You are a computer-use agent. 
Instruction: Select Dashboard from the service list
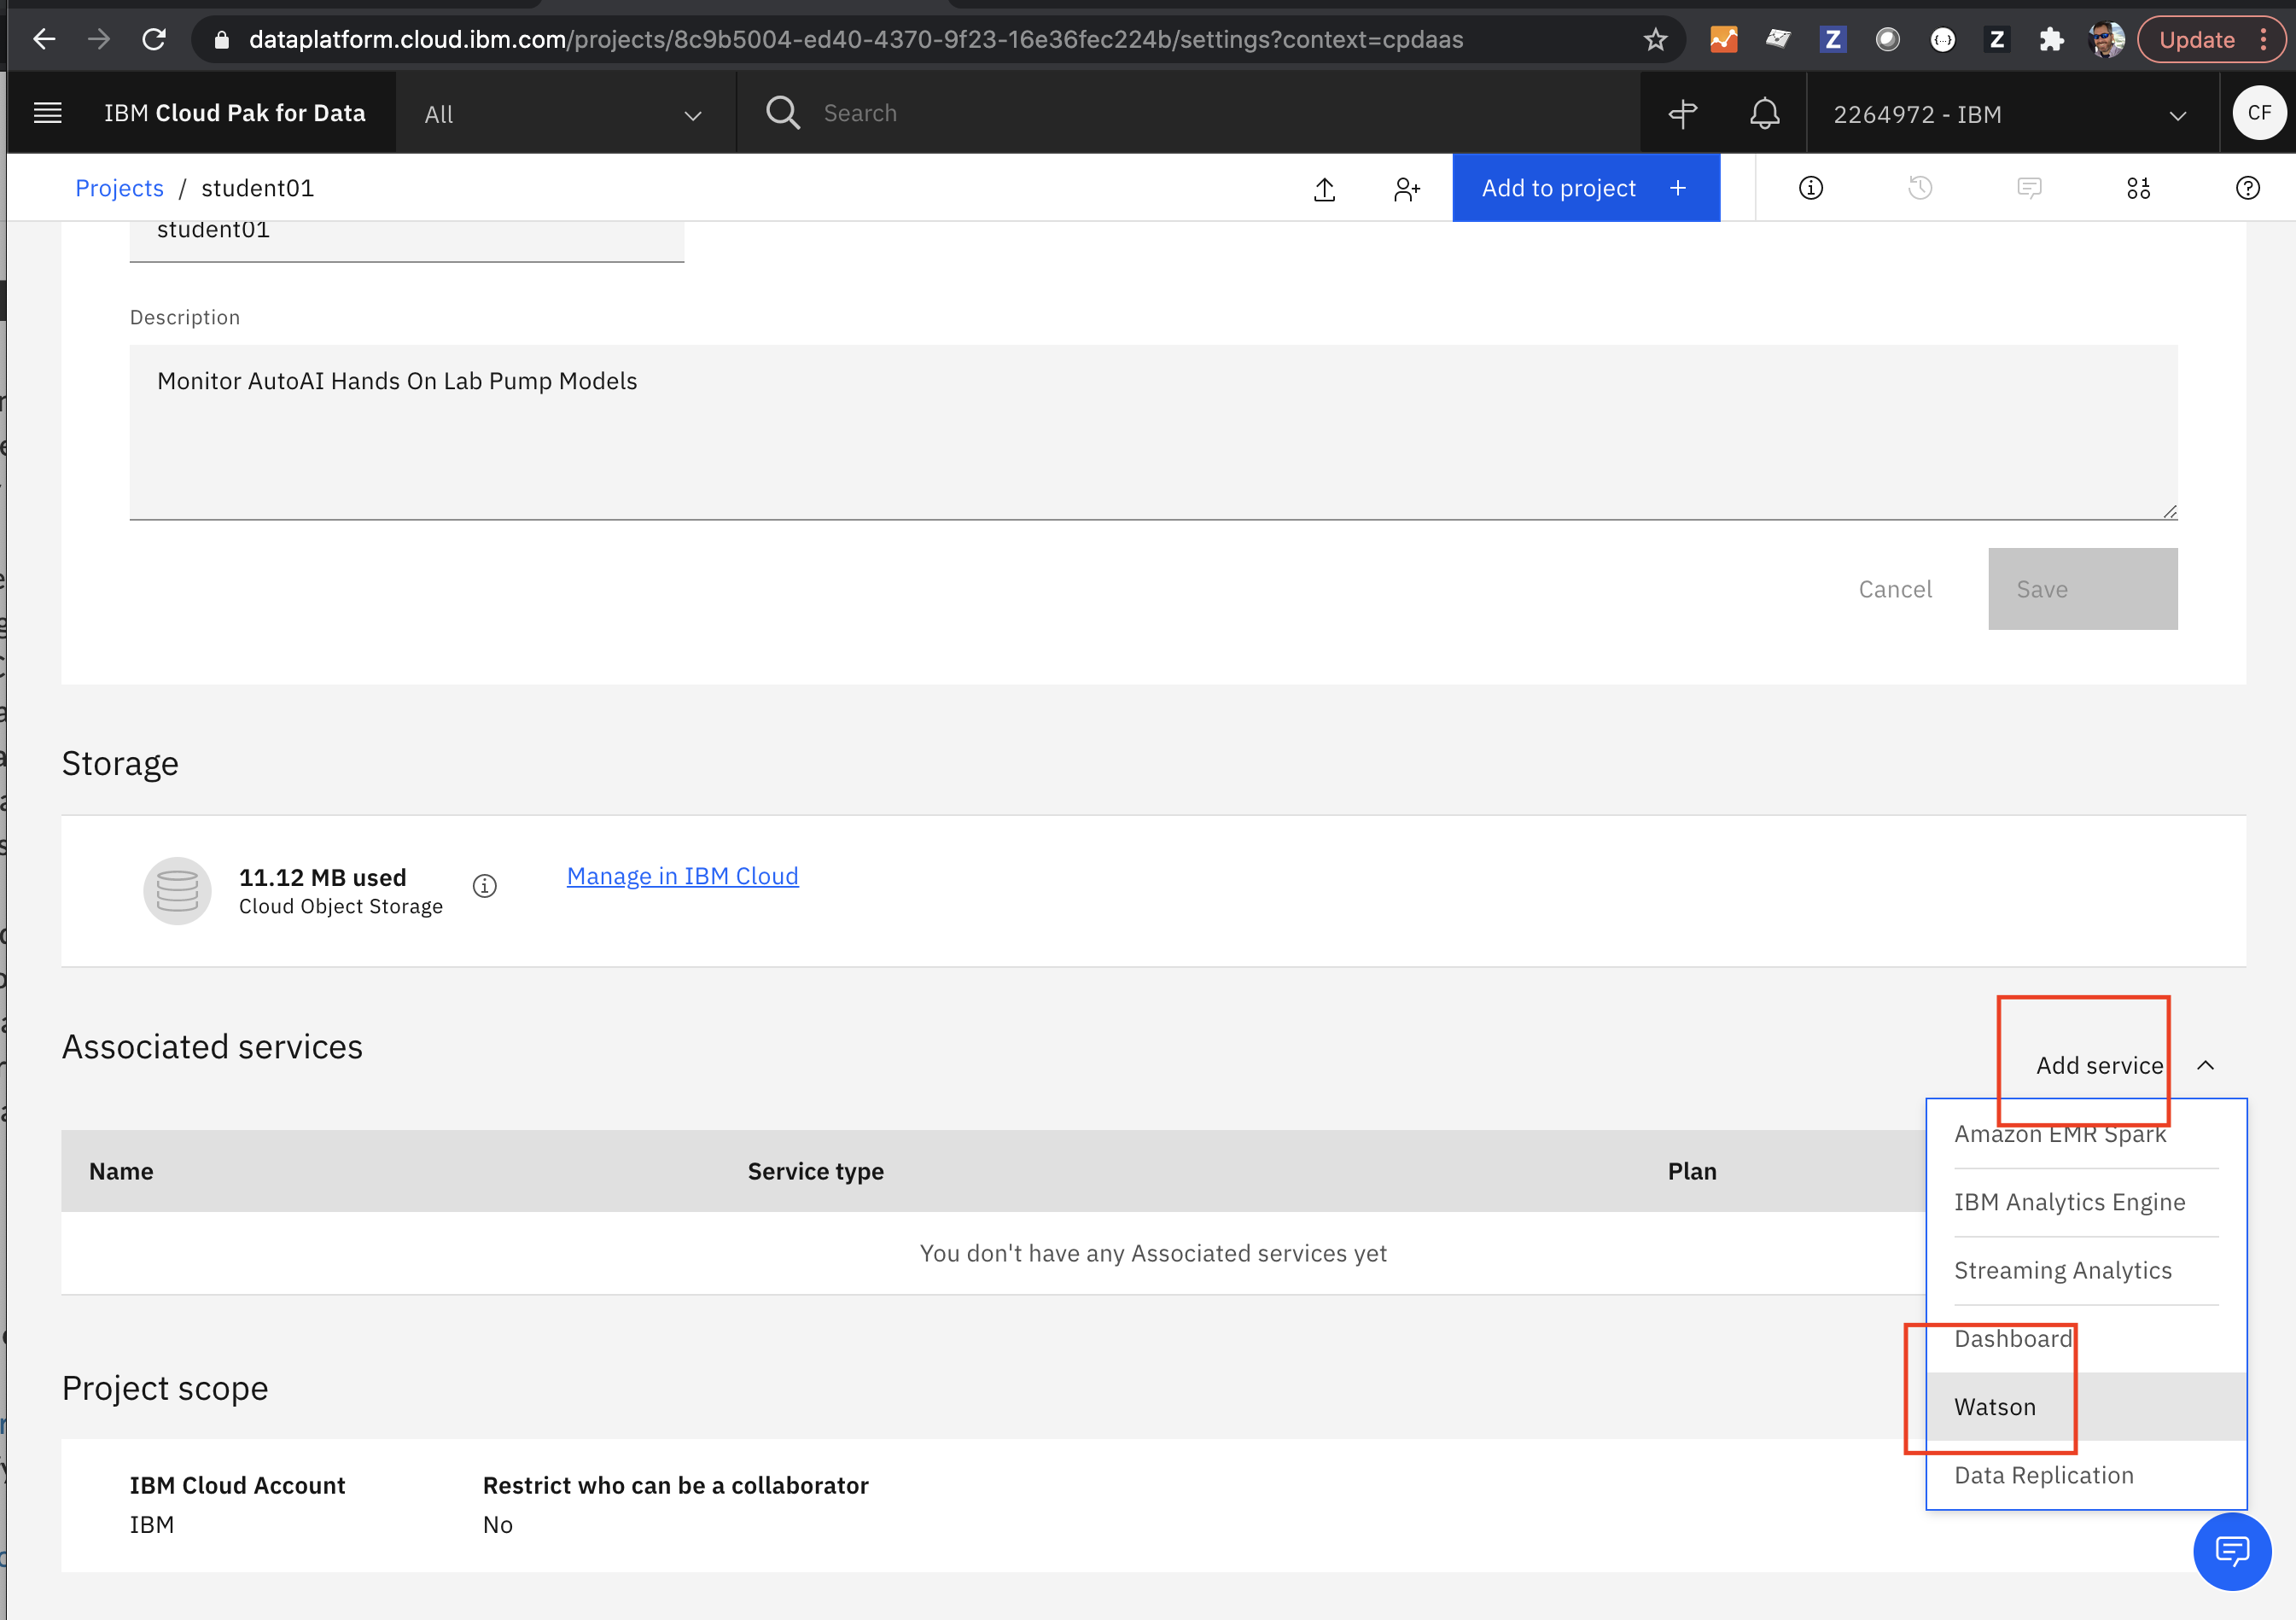2086,1338
